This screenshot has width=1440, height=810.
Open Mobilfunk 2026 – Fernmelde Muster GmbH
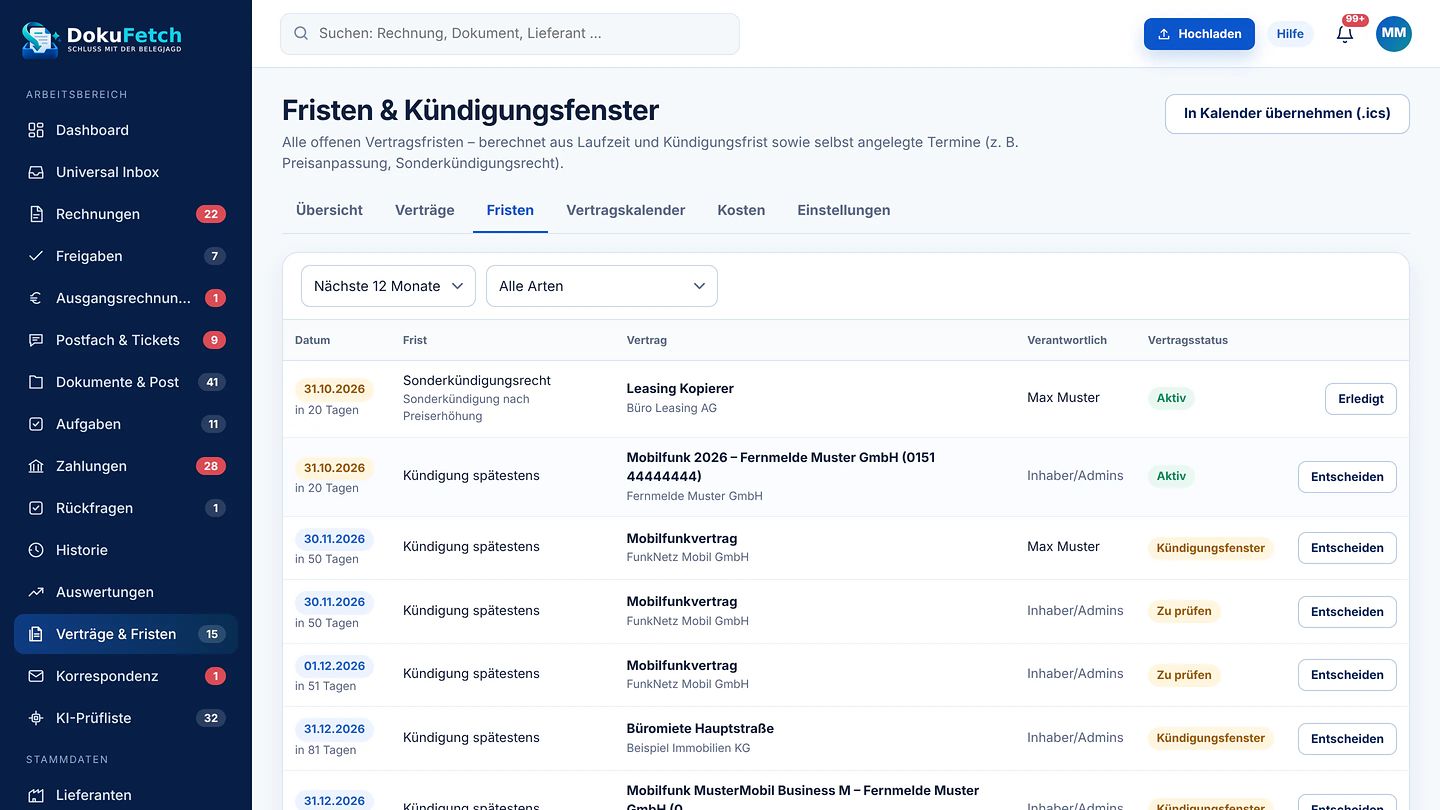[x=781, y=467]
